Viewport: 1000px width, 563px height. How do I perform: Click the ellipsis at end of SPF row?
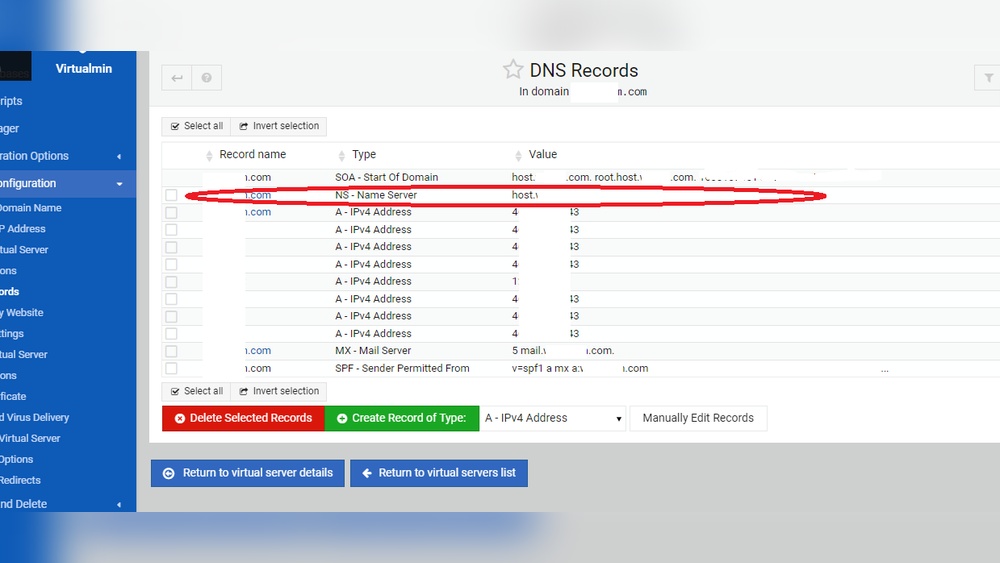coord(885,370)
